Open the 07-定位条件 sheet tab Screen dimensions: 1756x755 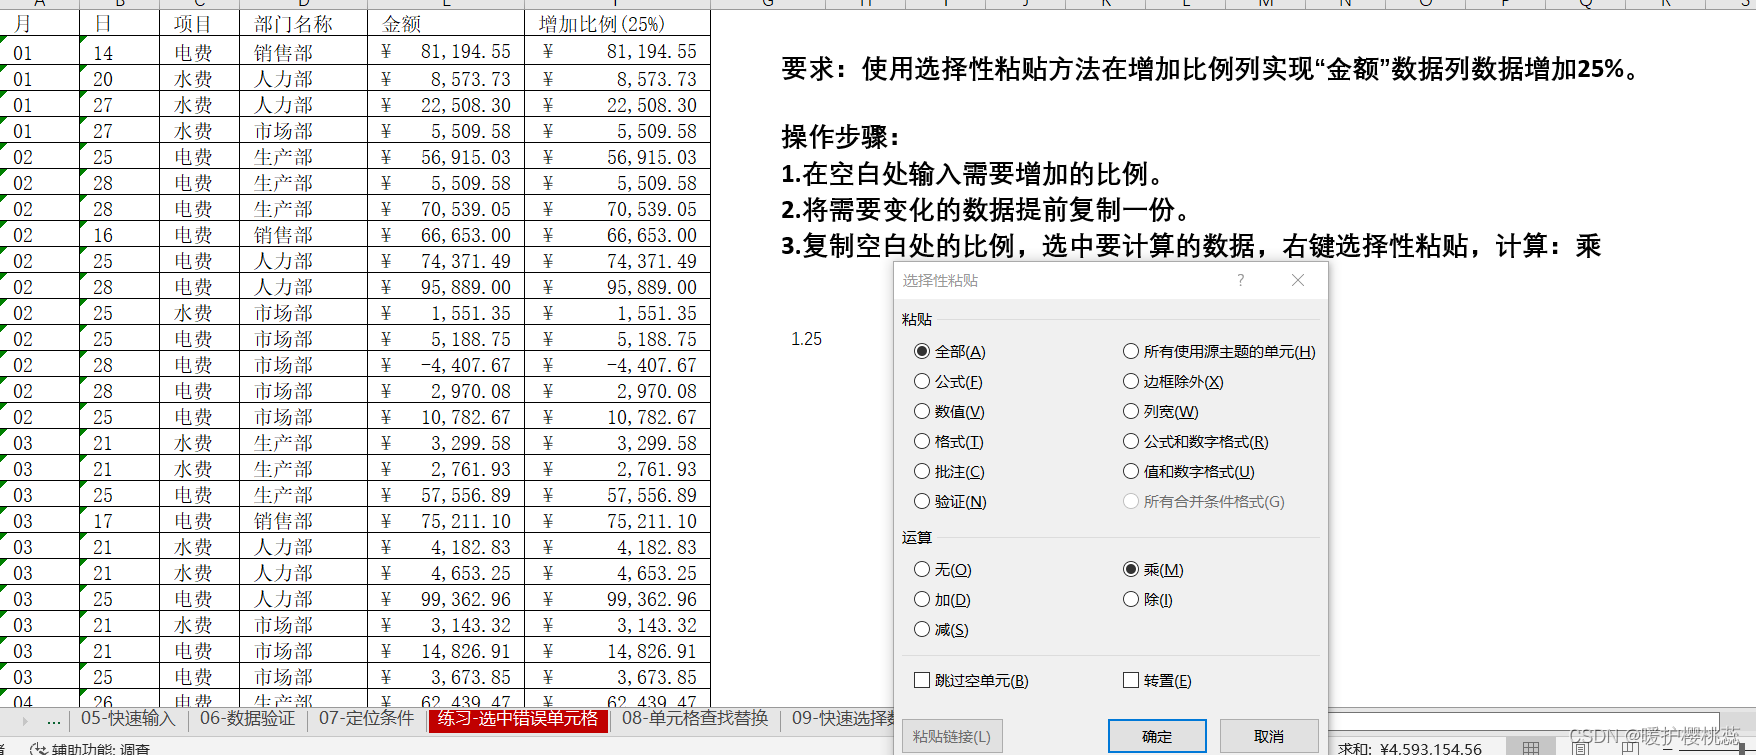[366, 718]
